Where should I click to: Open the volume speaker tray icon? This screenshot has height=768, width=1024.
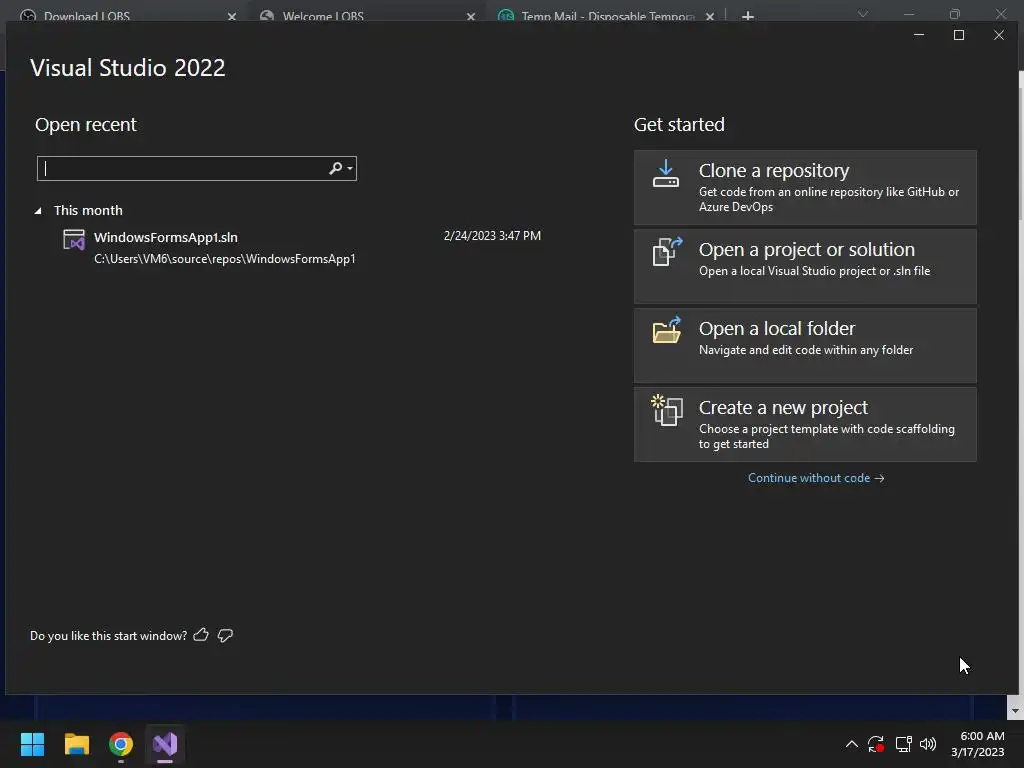pos(927,744)
